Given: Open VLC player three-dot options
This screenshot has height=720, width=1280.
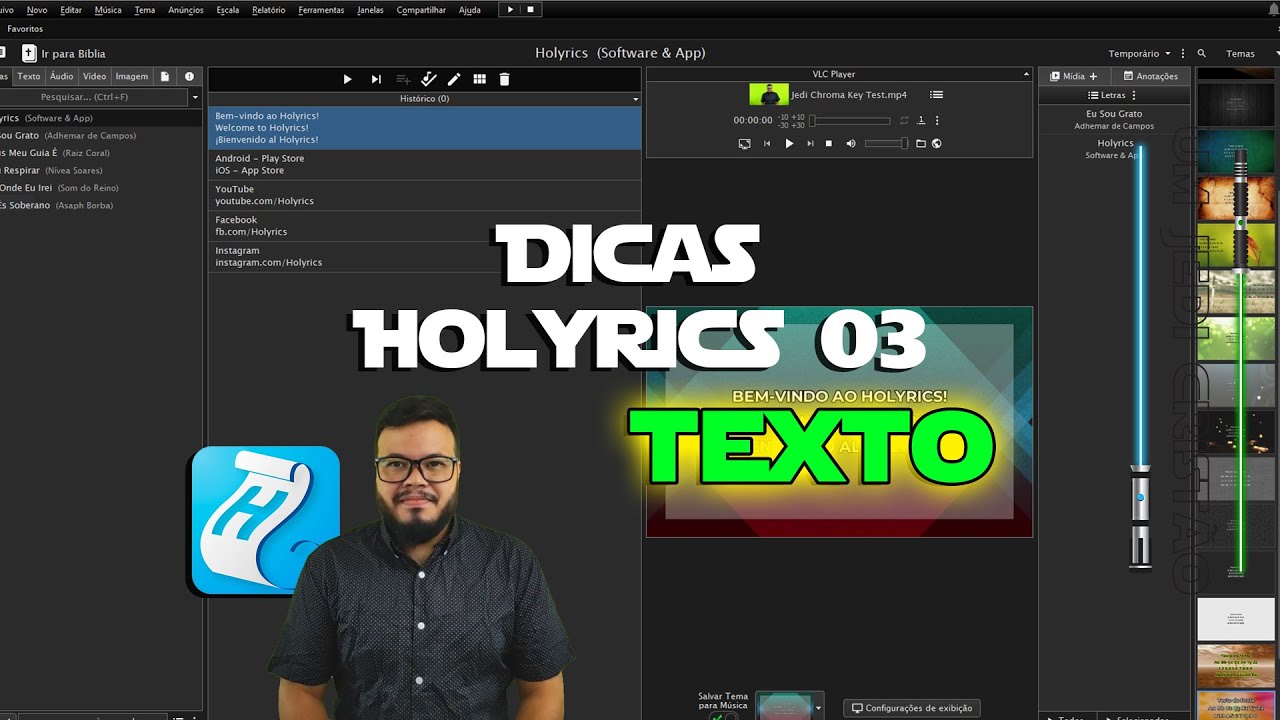Looking at the screenshot, I should coord(936,120).
